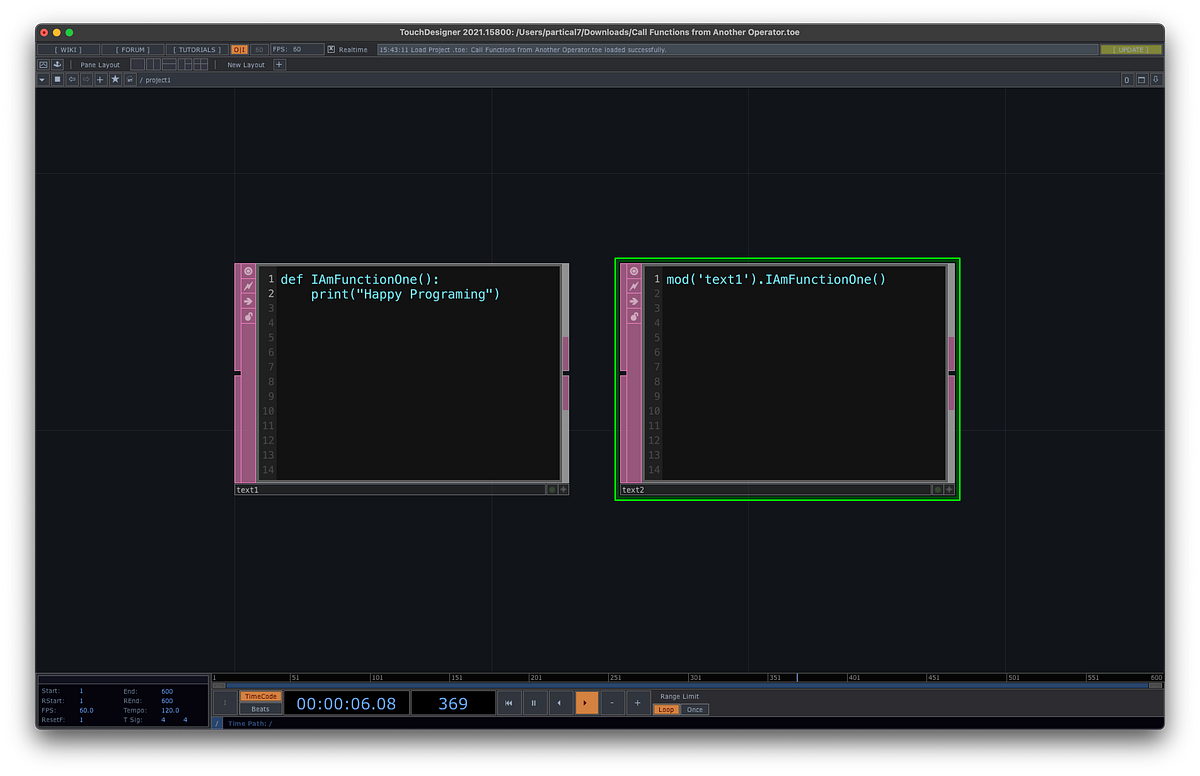The image size is (1200, 776).
Task: Click the Realtime grid icon in the toolbar
Action: [x=330, y=49]
